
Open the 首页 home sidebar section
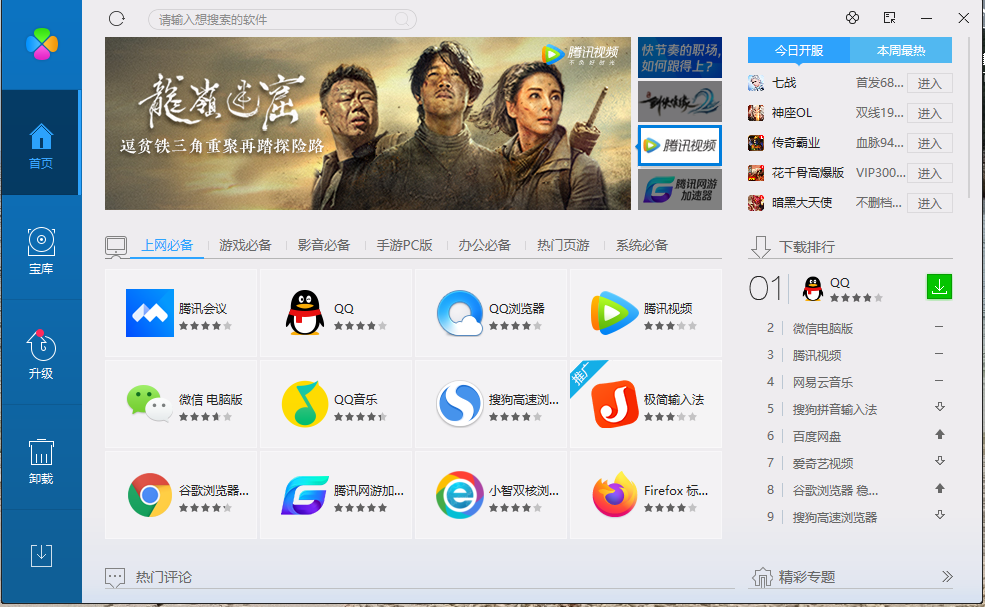click(41, 143)
